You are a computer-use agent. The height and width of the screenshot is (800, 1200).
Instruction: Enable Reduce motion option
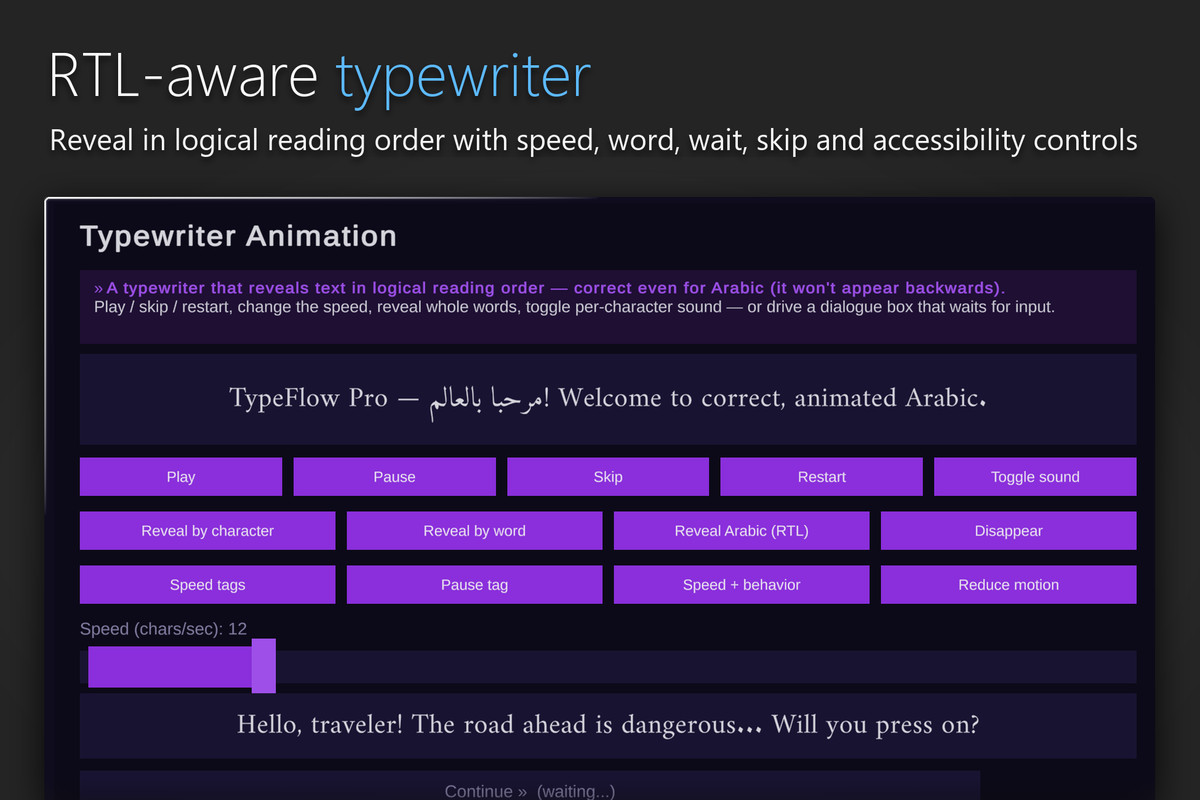coord(1008,585)
